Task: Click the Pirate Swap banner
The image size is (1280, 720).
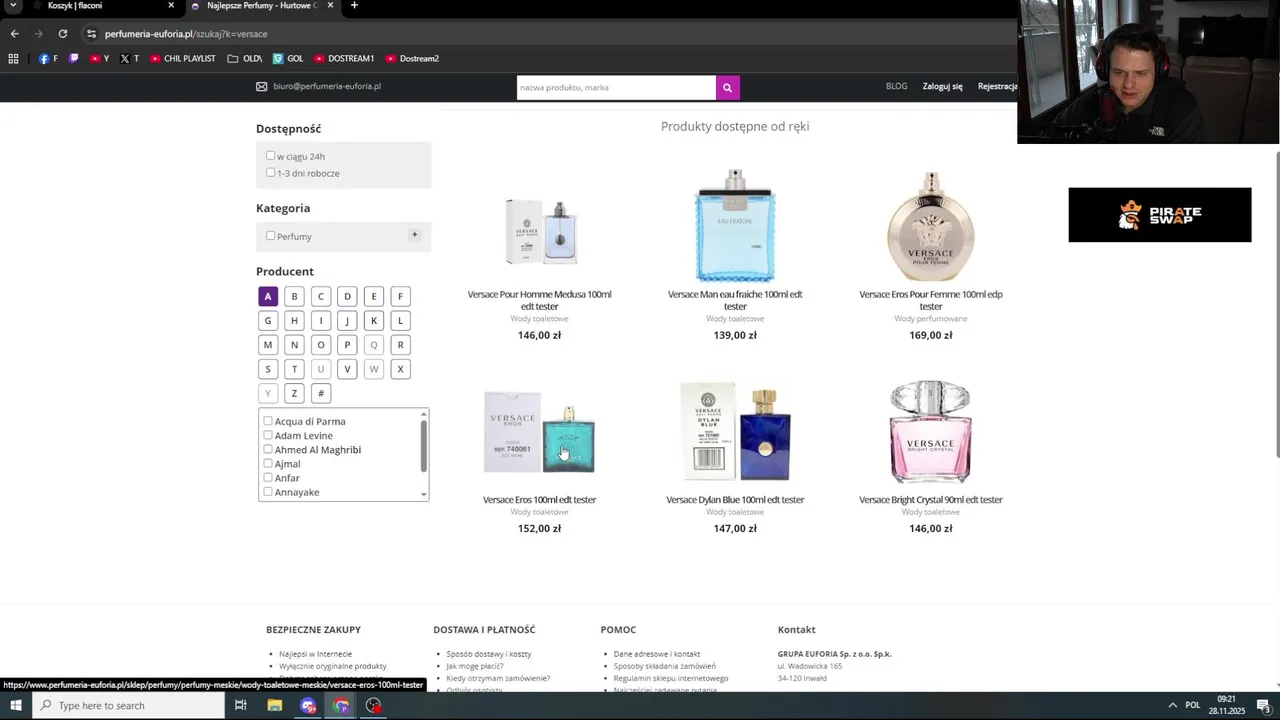Action: pyautogui.click(x=1159, y=215)
